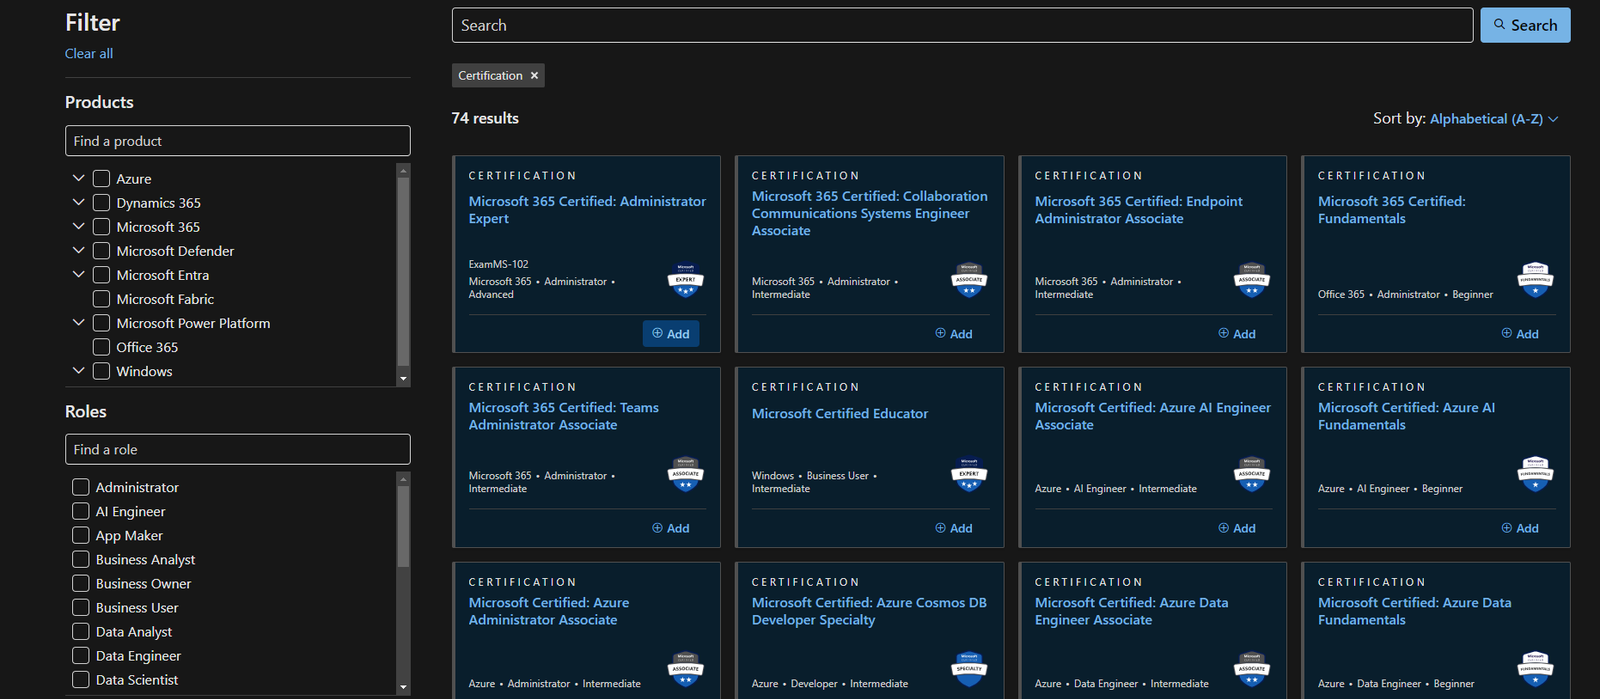This screenshot has width=1600, height=699.
Task: Expand the Dynamics 365 subcategories
Action: point(78,202)
